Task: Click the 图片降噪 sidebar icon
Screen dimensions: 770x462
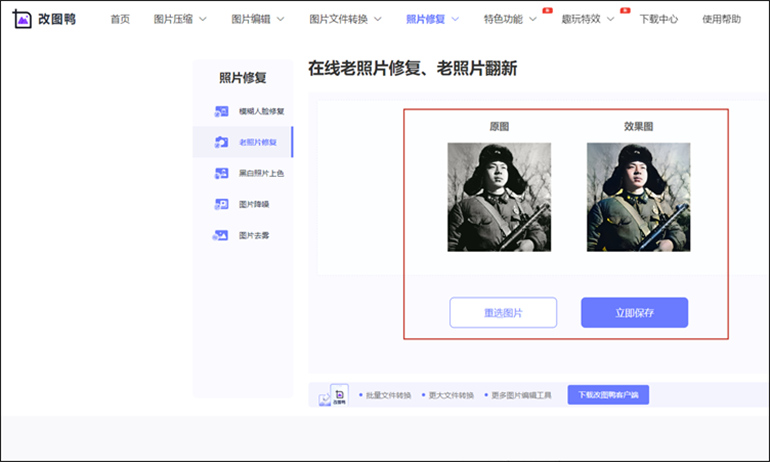Action: click(221, 204)
